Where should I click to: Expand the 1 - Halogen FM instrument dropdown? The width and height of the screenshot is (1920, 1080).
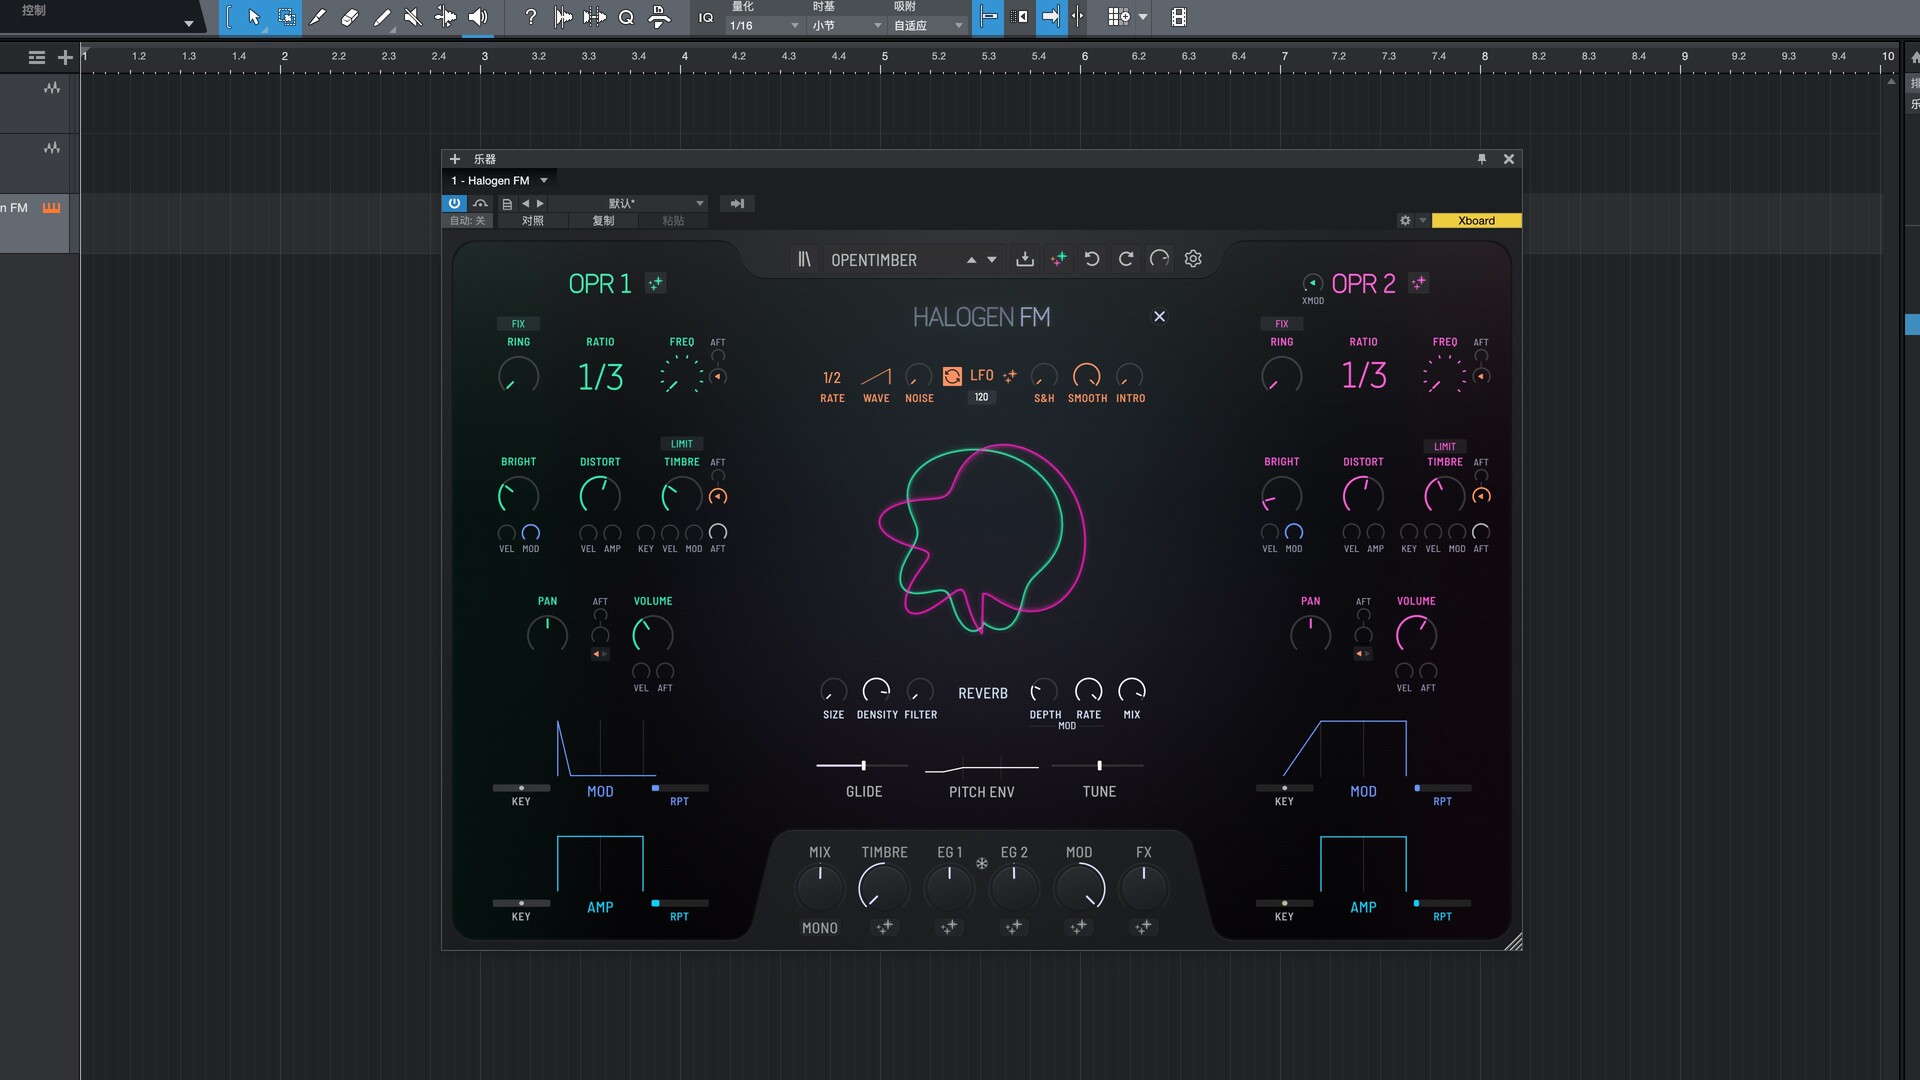point(544,181)
